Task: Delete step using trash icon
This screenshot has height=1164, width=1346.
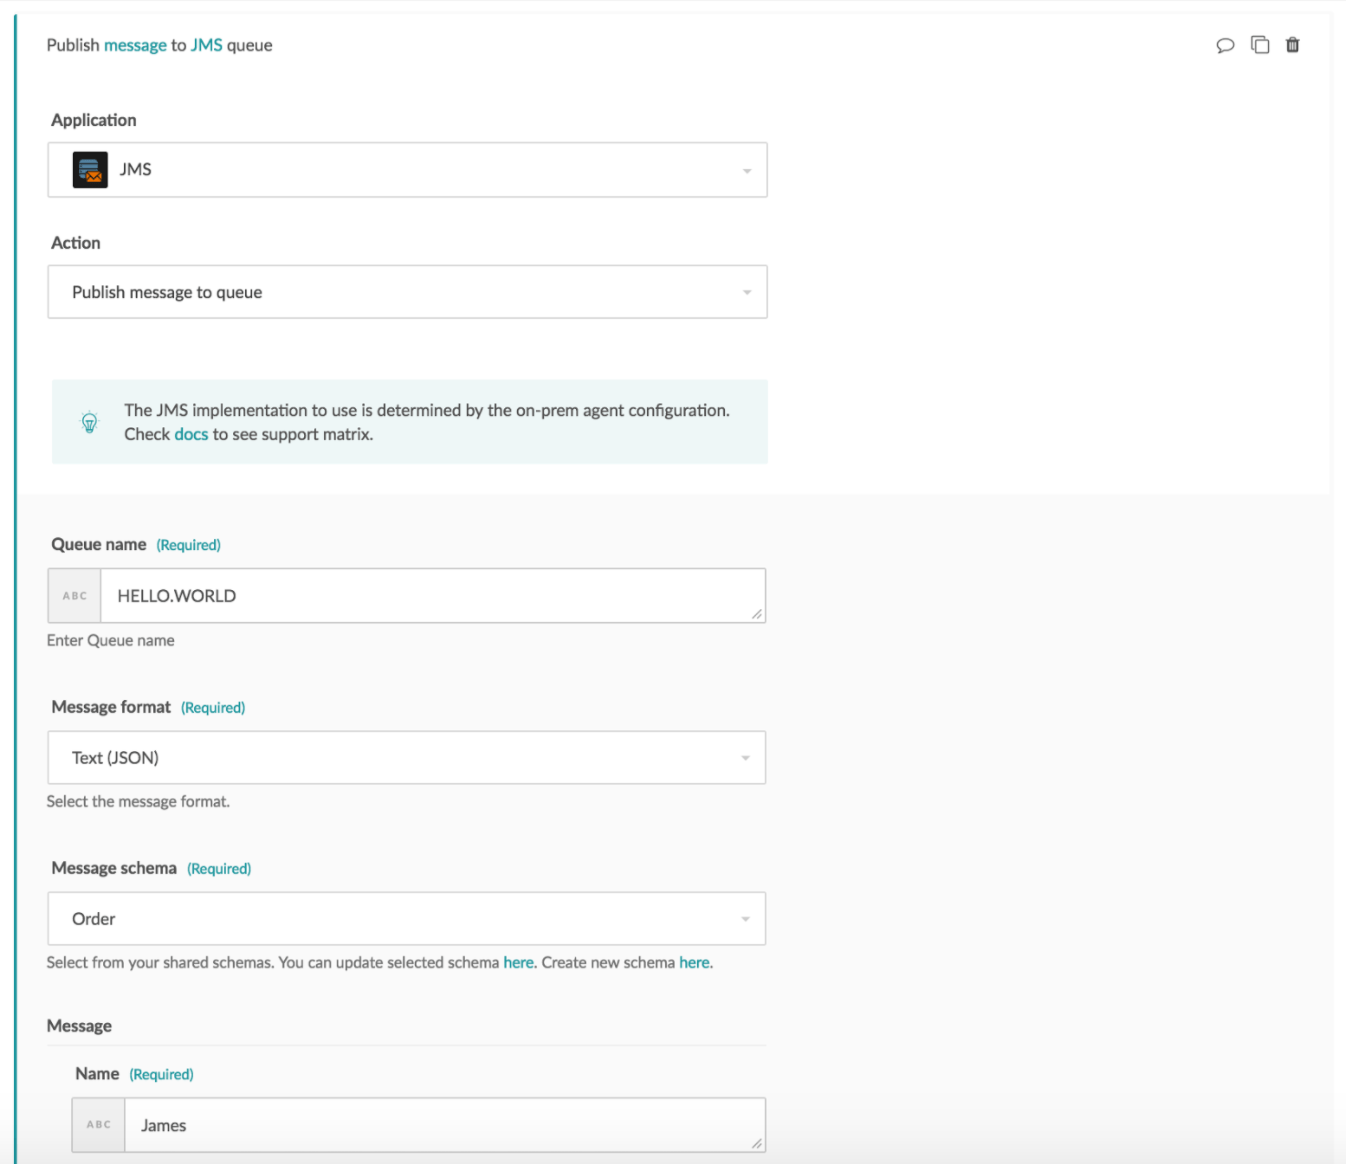Action: pyautogui.click(x=1293, y=45)
